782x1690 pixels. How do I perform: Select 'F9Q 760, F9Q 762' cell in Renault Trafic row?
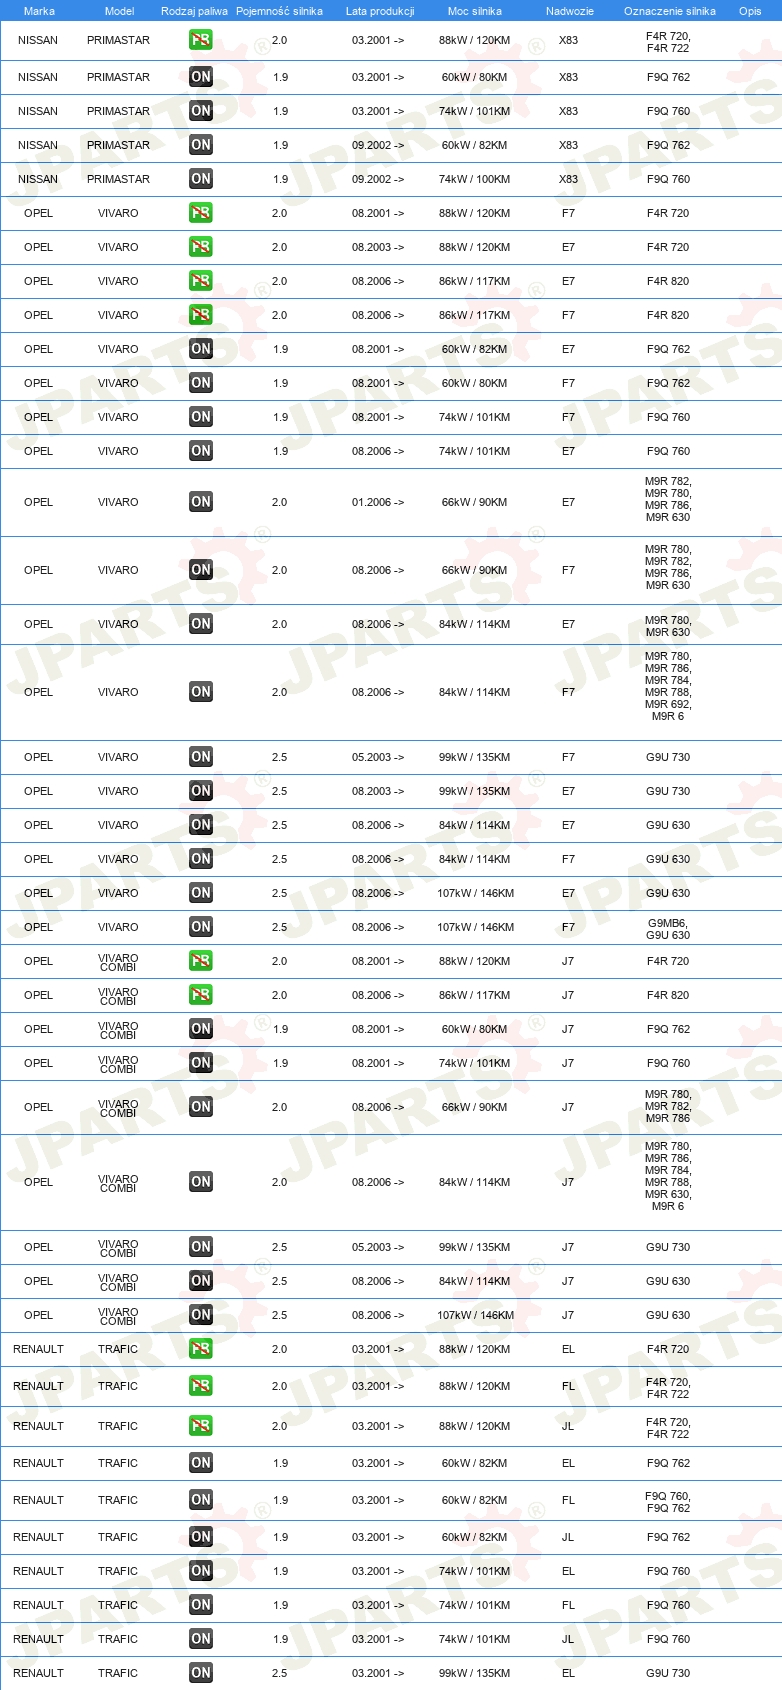(x=668, y=1502)
